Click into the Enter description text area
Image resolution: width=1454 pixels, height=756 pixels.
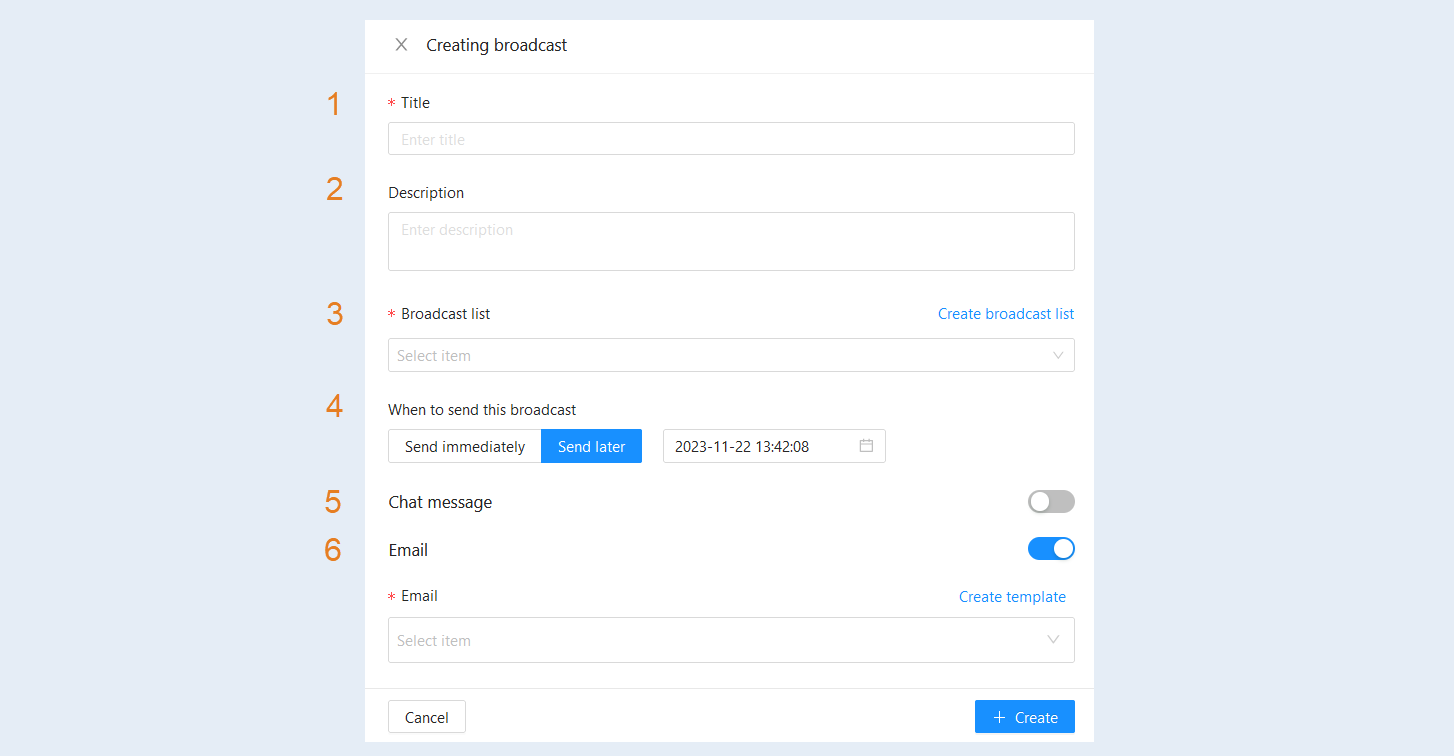click(x=731, y=241)
